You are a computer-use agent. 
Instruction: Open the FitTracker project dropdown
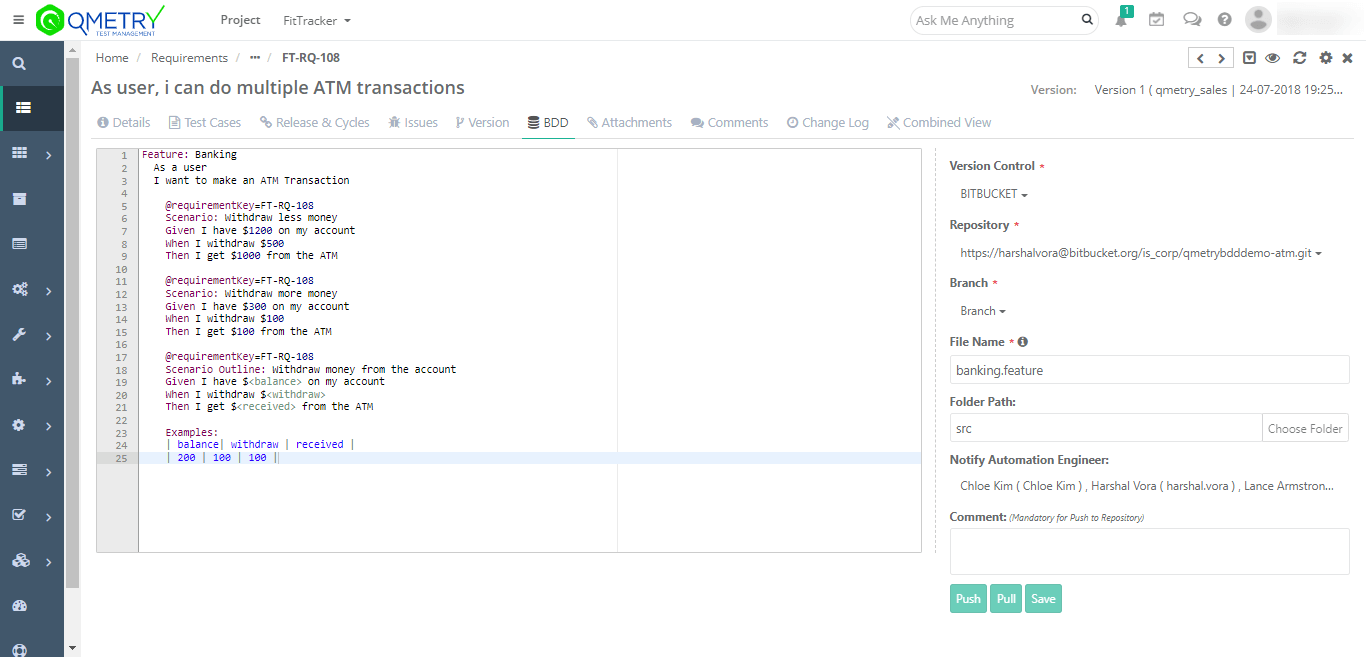point(317,20)
